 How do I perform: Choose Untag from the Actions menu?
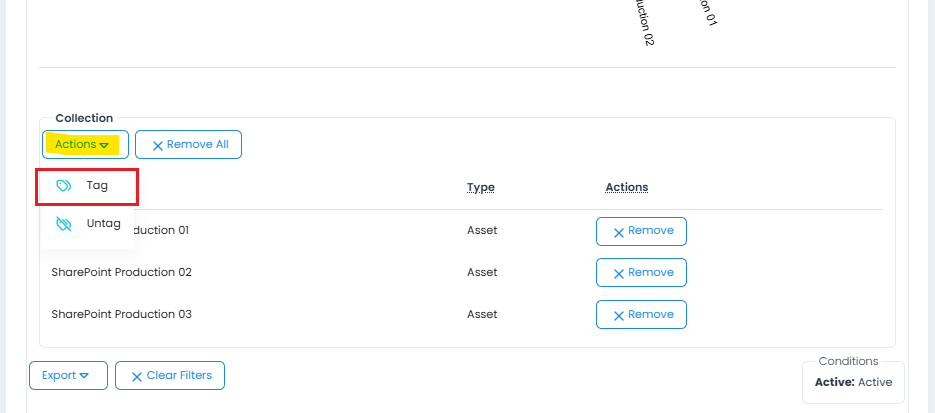point(103,224)
